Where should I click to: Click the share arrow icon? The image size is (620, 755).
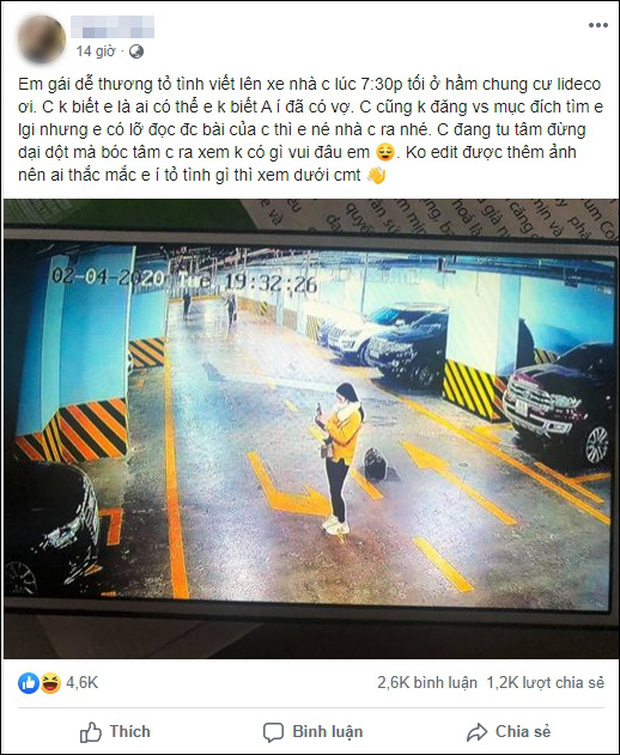click(x=477, y=732)
